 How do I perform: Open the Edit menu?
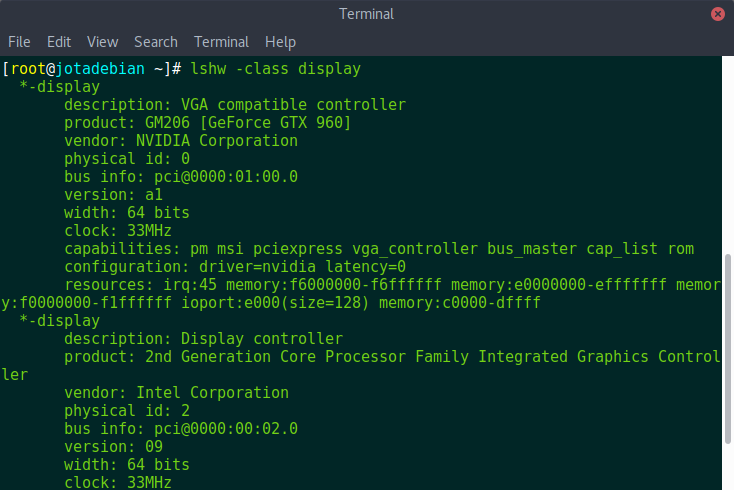coord(59,42)
